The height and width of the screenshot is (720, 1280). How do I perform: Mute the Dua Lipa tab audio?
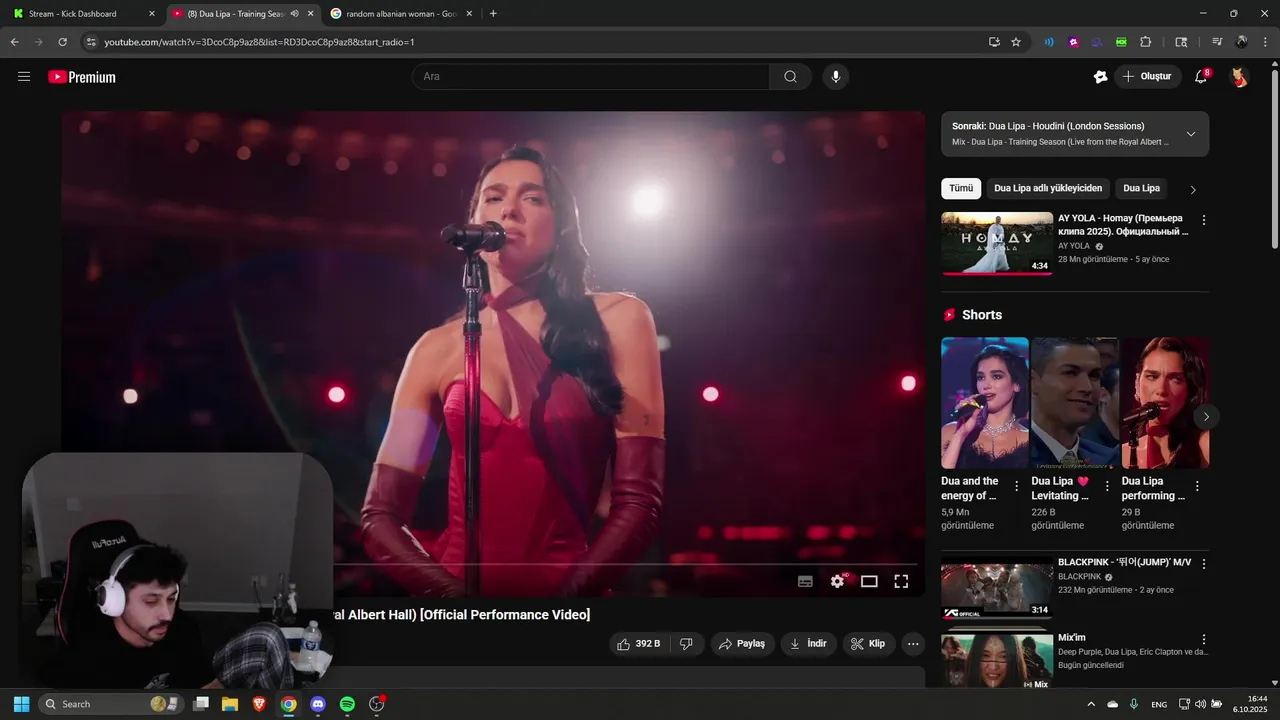294,14
